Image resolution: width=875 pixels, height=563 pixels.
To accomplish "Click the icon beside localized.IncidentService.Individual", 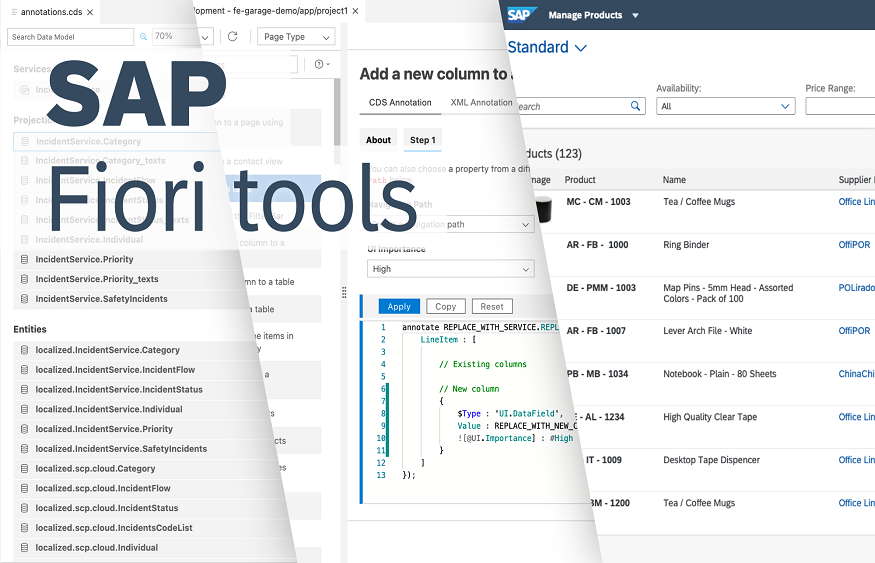I will click(25, 409).
